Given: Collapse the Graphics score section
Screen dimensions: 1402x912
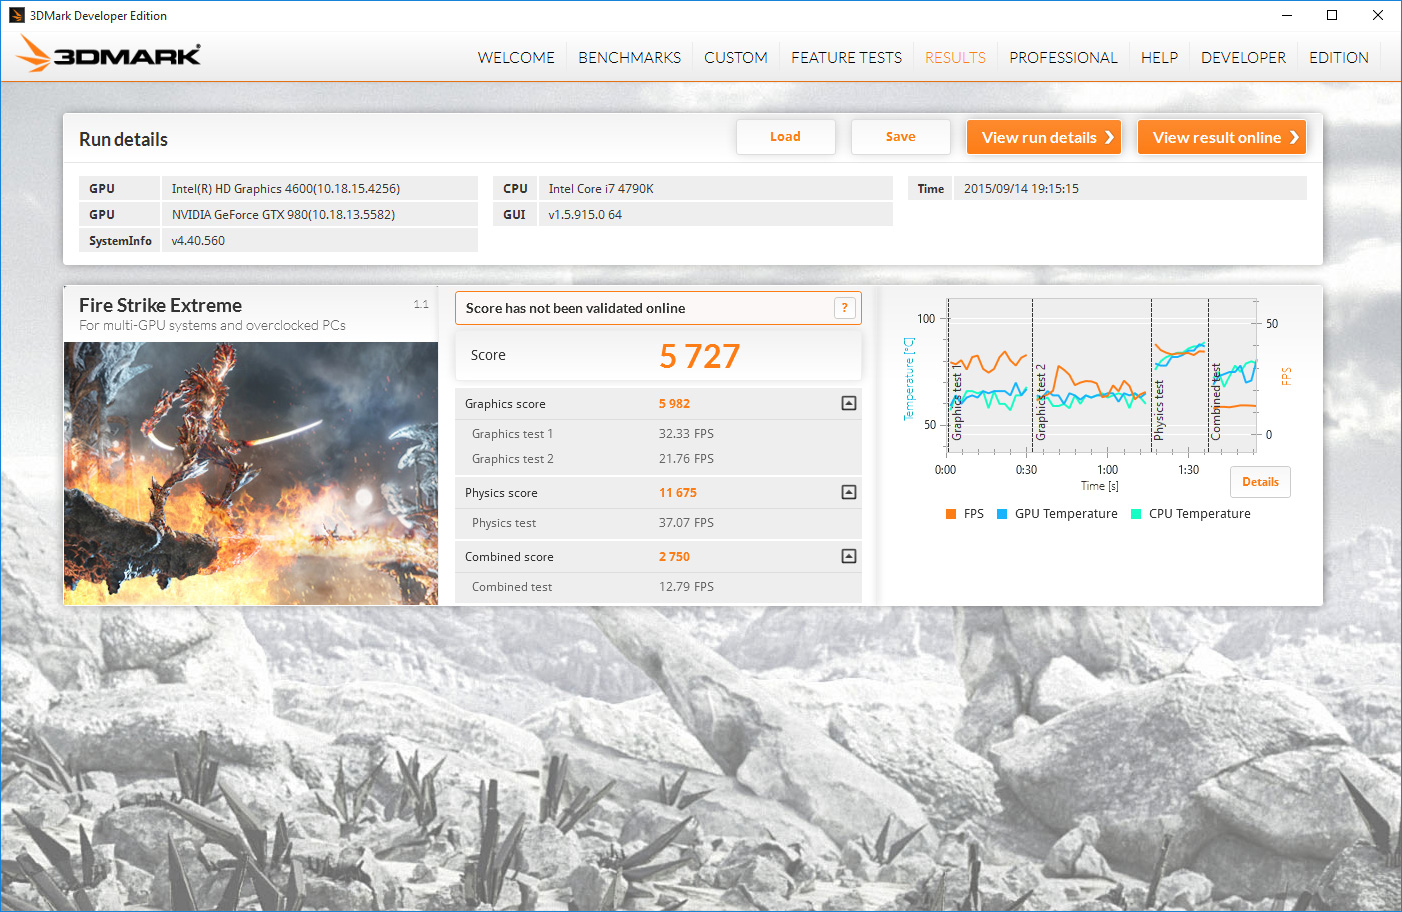Looking at the screenshot, I should pos(849,403).
